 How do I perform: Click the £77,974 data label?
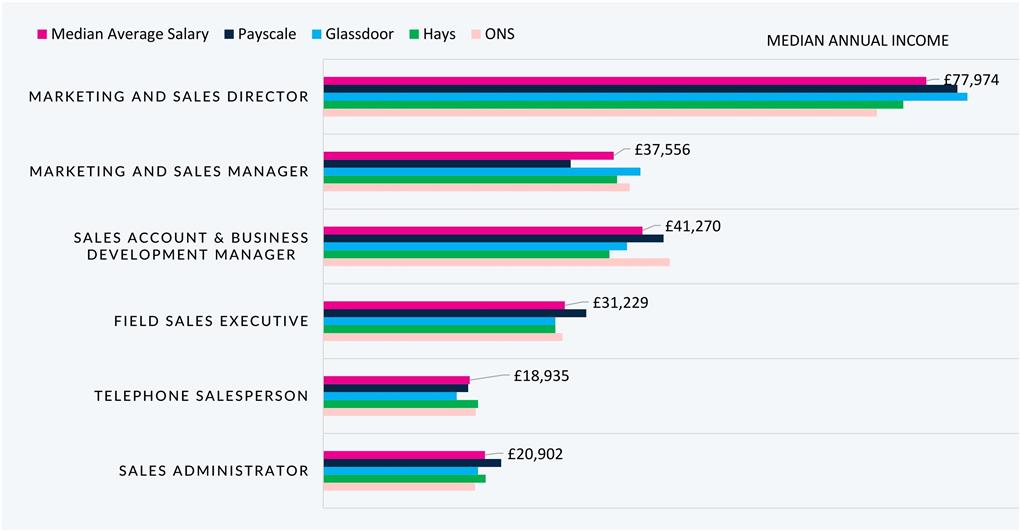pos(964,80)
